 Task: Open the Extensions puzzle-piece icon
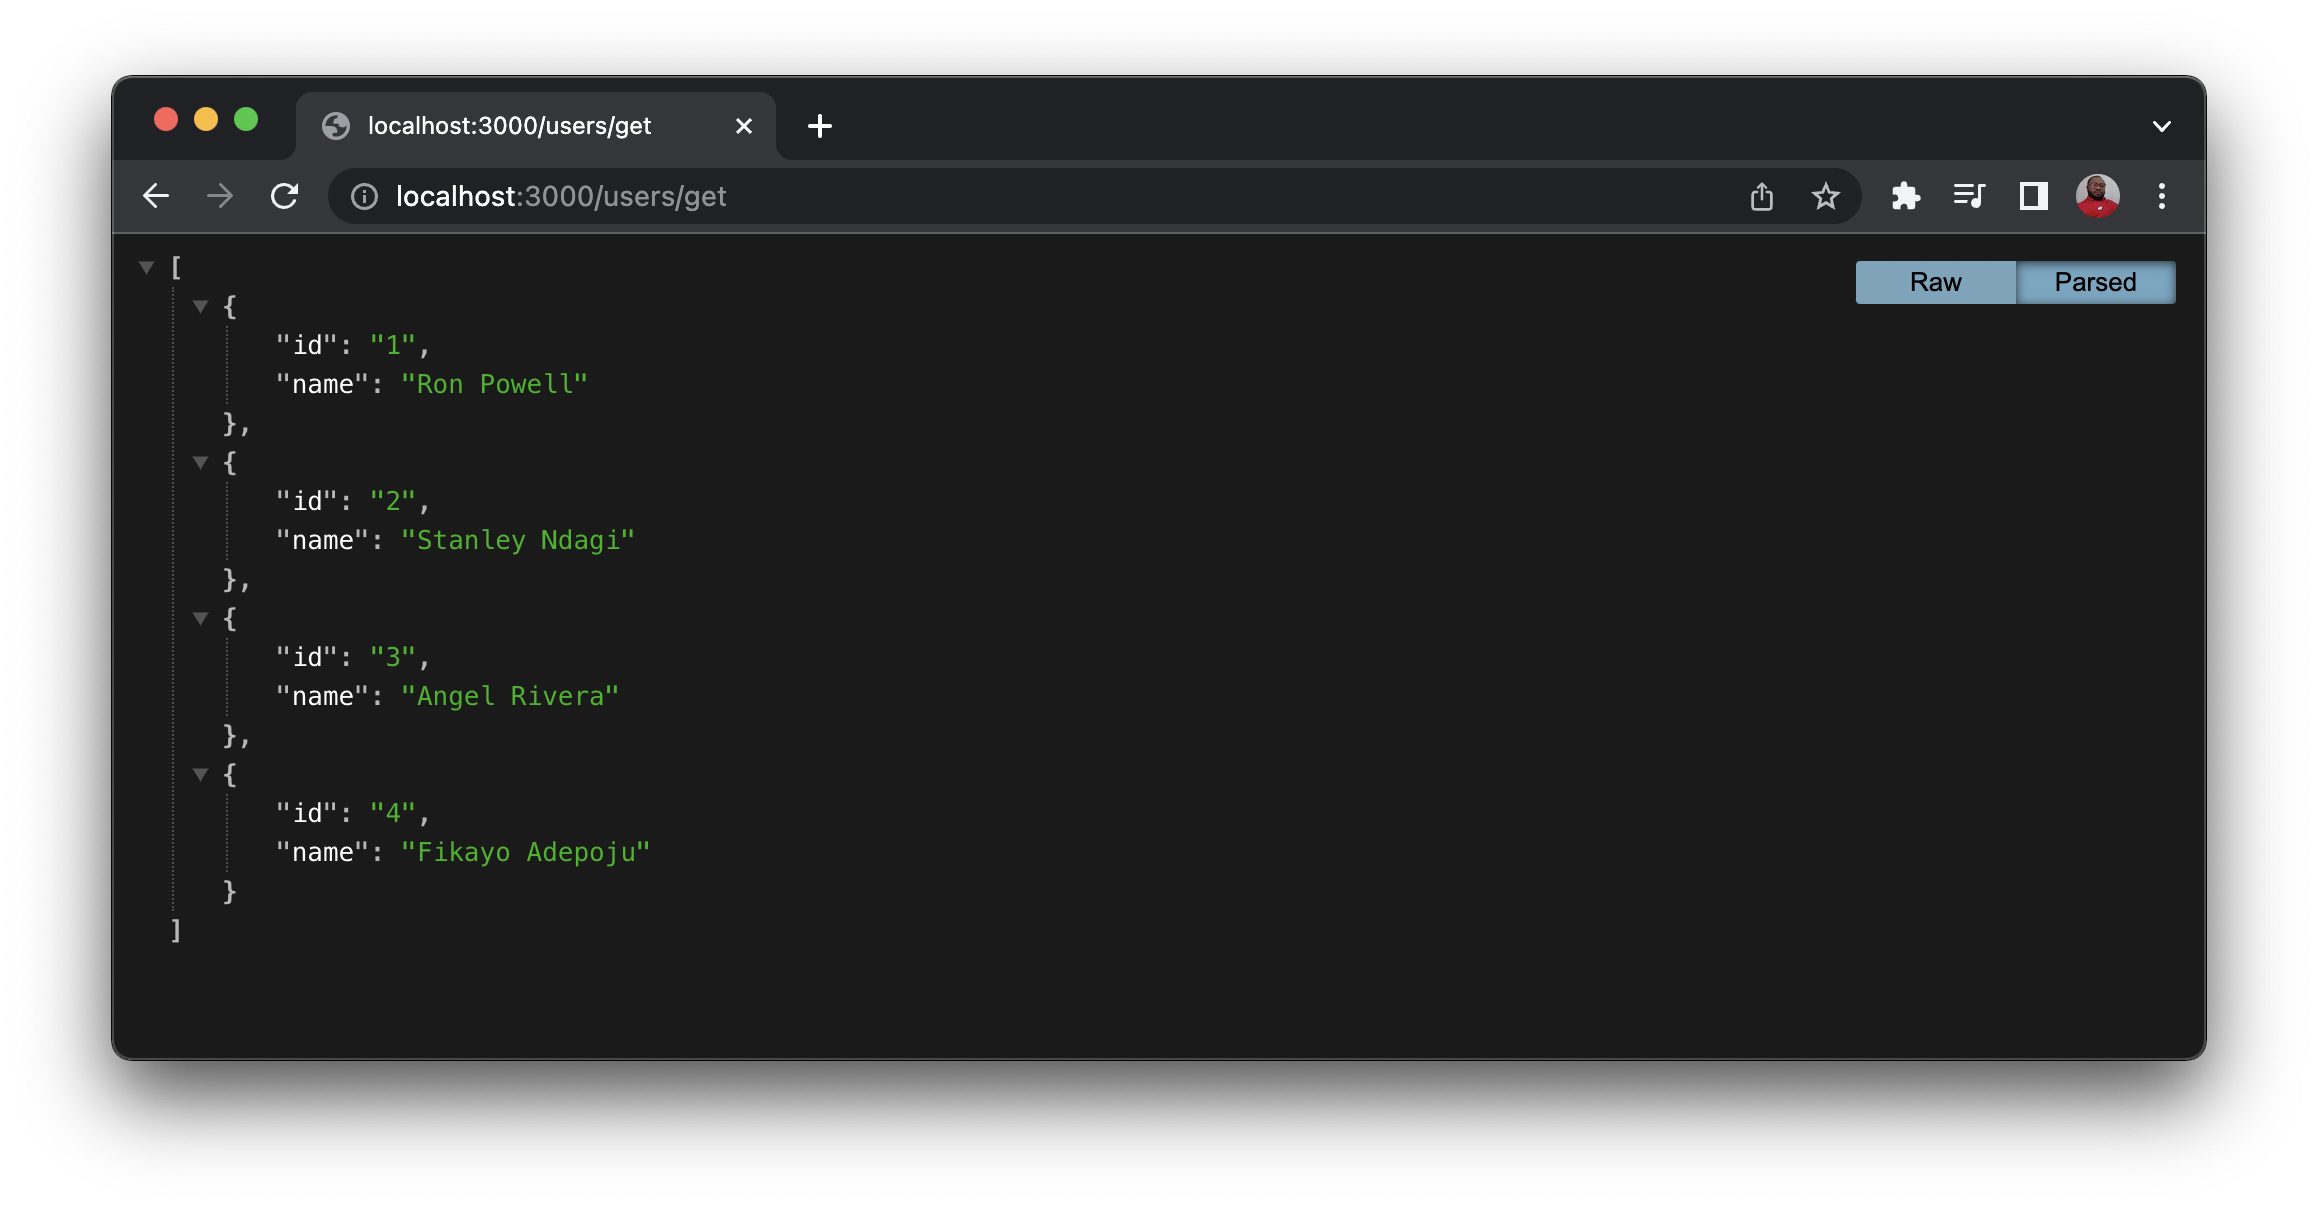point(1906,196)
